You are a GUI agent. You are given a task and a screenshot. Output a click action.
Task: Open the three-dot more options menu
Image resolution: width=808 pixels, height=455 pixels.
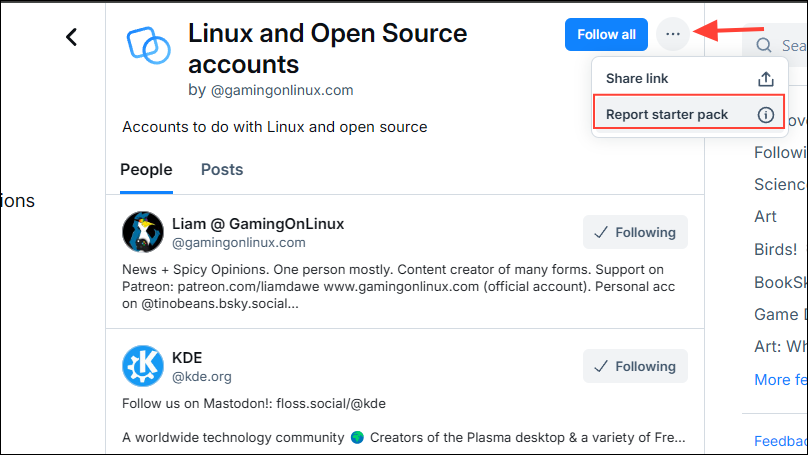pos(672,34)
